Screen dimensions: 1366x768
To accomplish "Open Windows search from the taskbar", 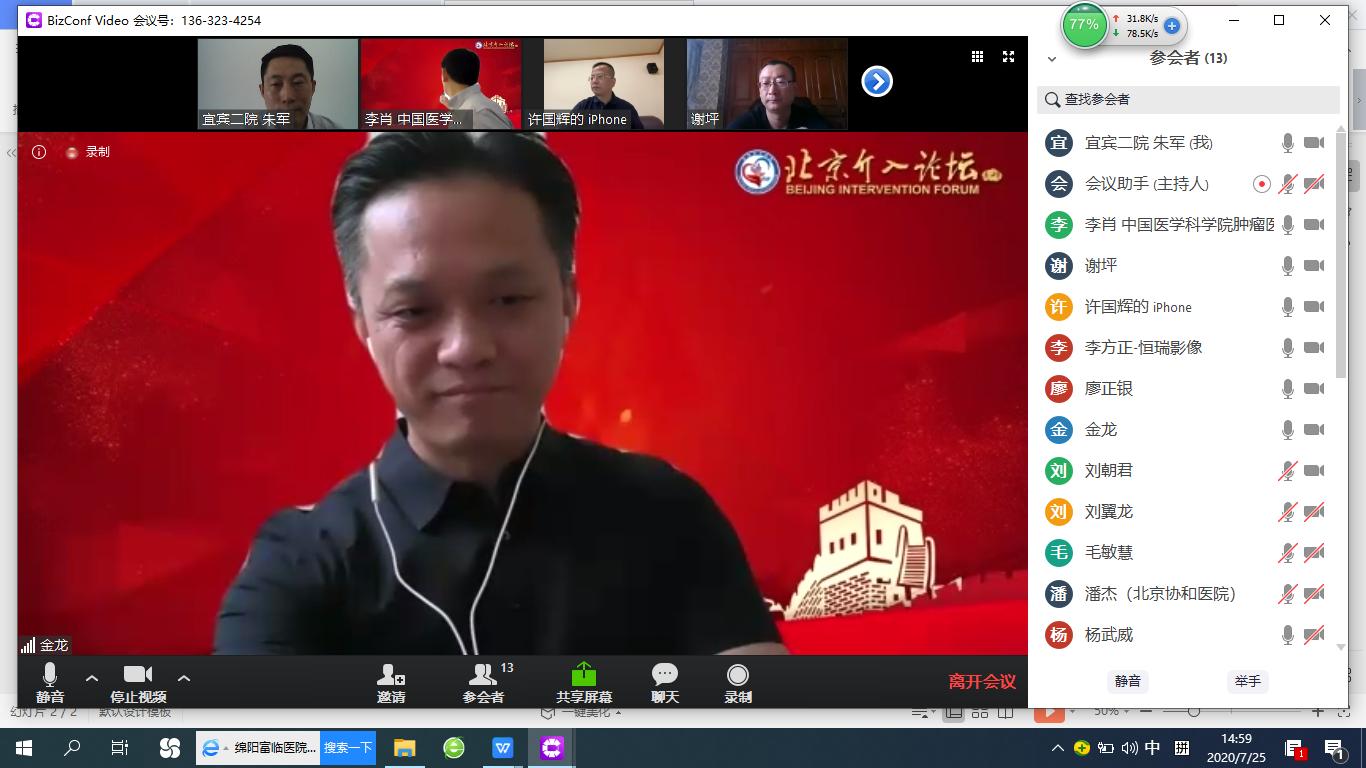I will pyautogui.click(x=72, y=748).
